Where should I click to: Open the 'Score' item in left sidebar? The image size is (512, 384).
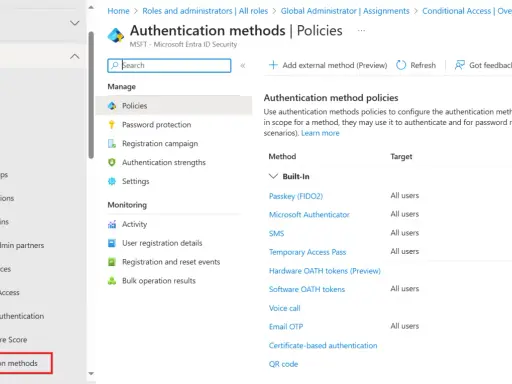point(14,340)
